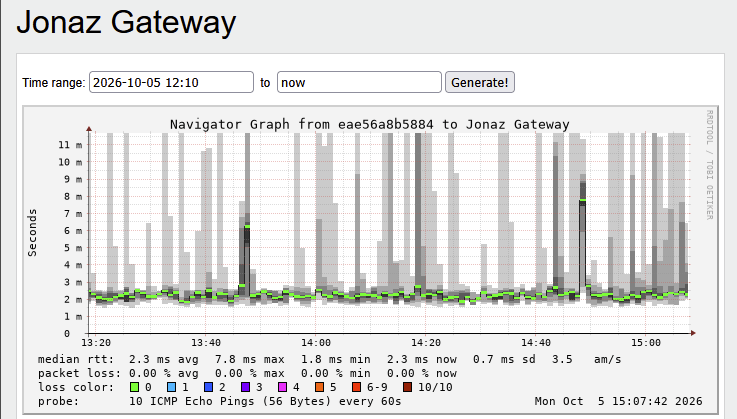Click the 'Time range:' label
Screen dimensions: 737x419
pyautogui.click(x=54, y=83)
